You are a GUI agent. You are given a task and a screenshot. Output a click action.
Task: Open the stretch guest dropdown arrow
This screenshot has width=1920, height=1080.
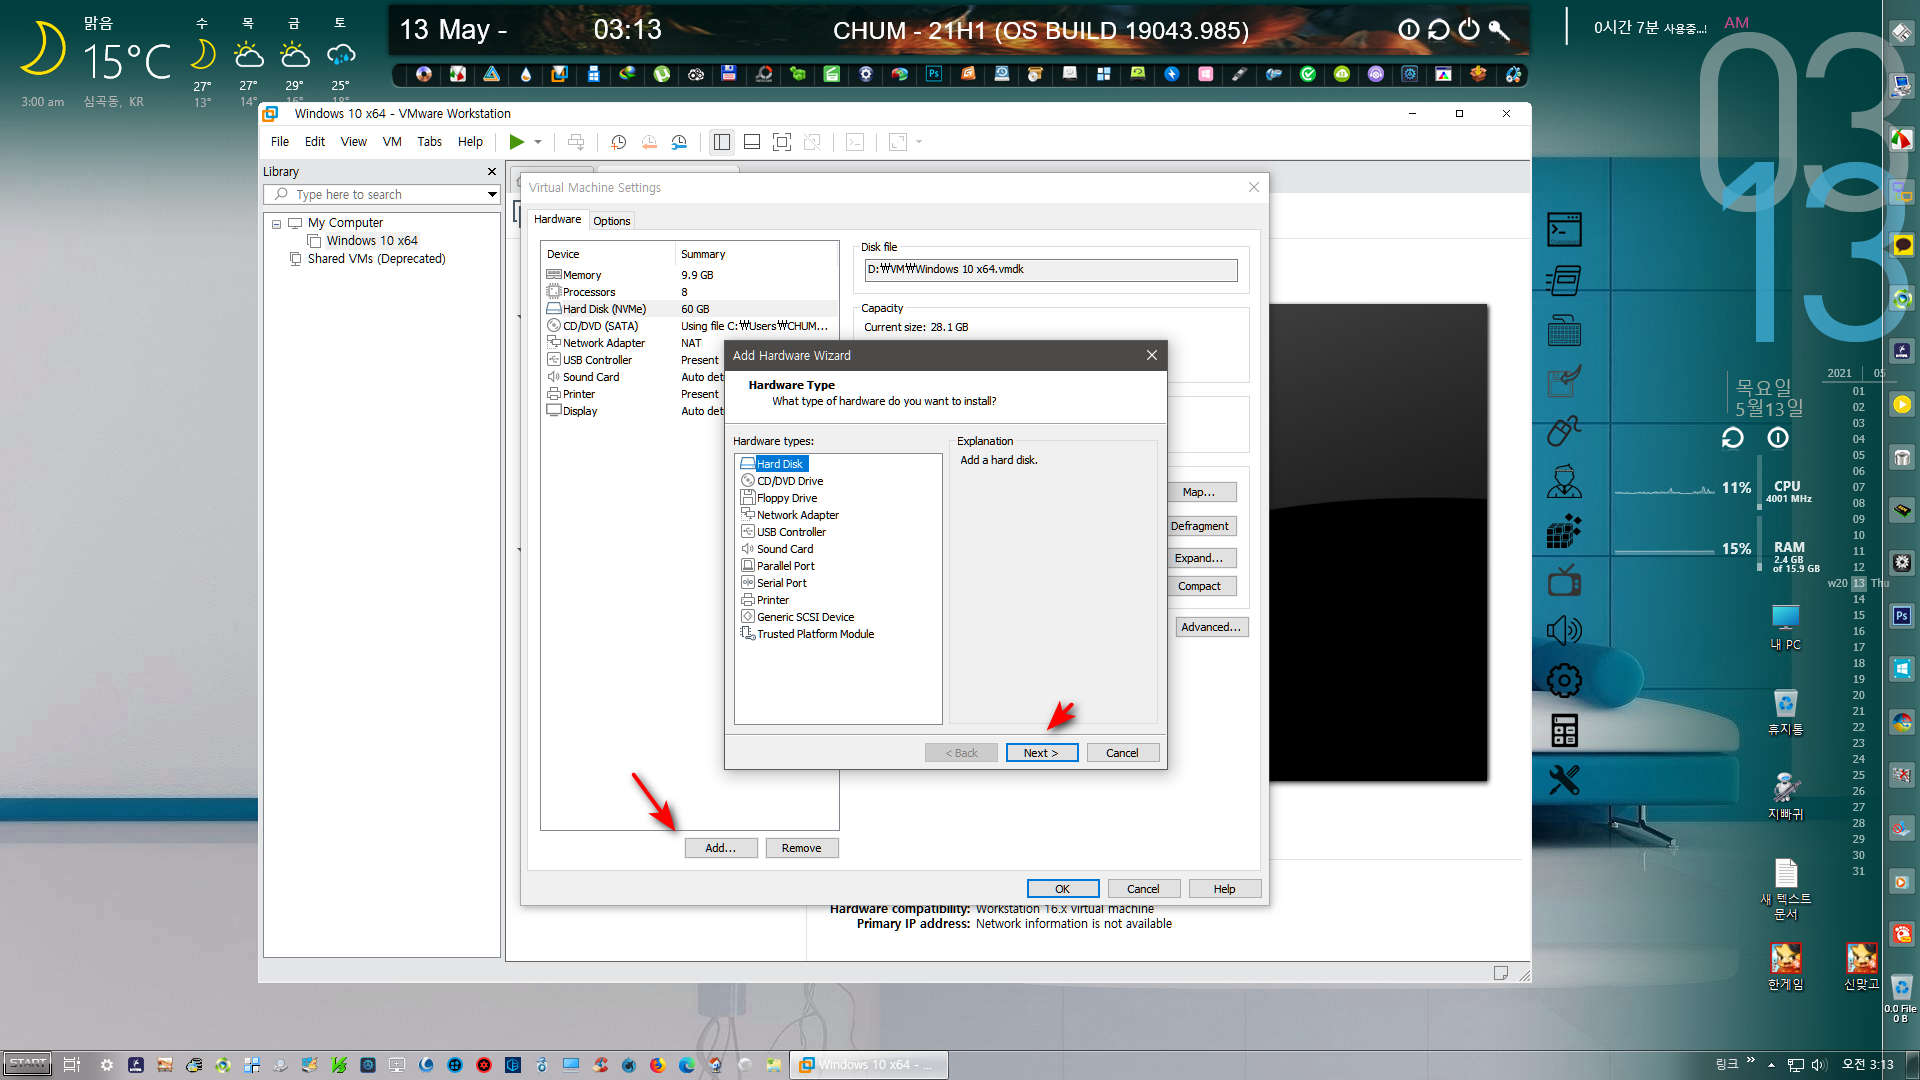point(919,142)
